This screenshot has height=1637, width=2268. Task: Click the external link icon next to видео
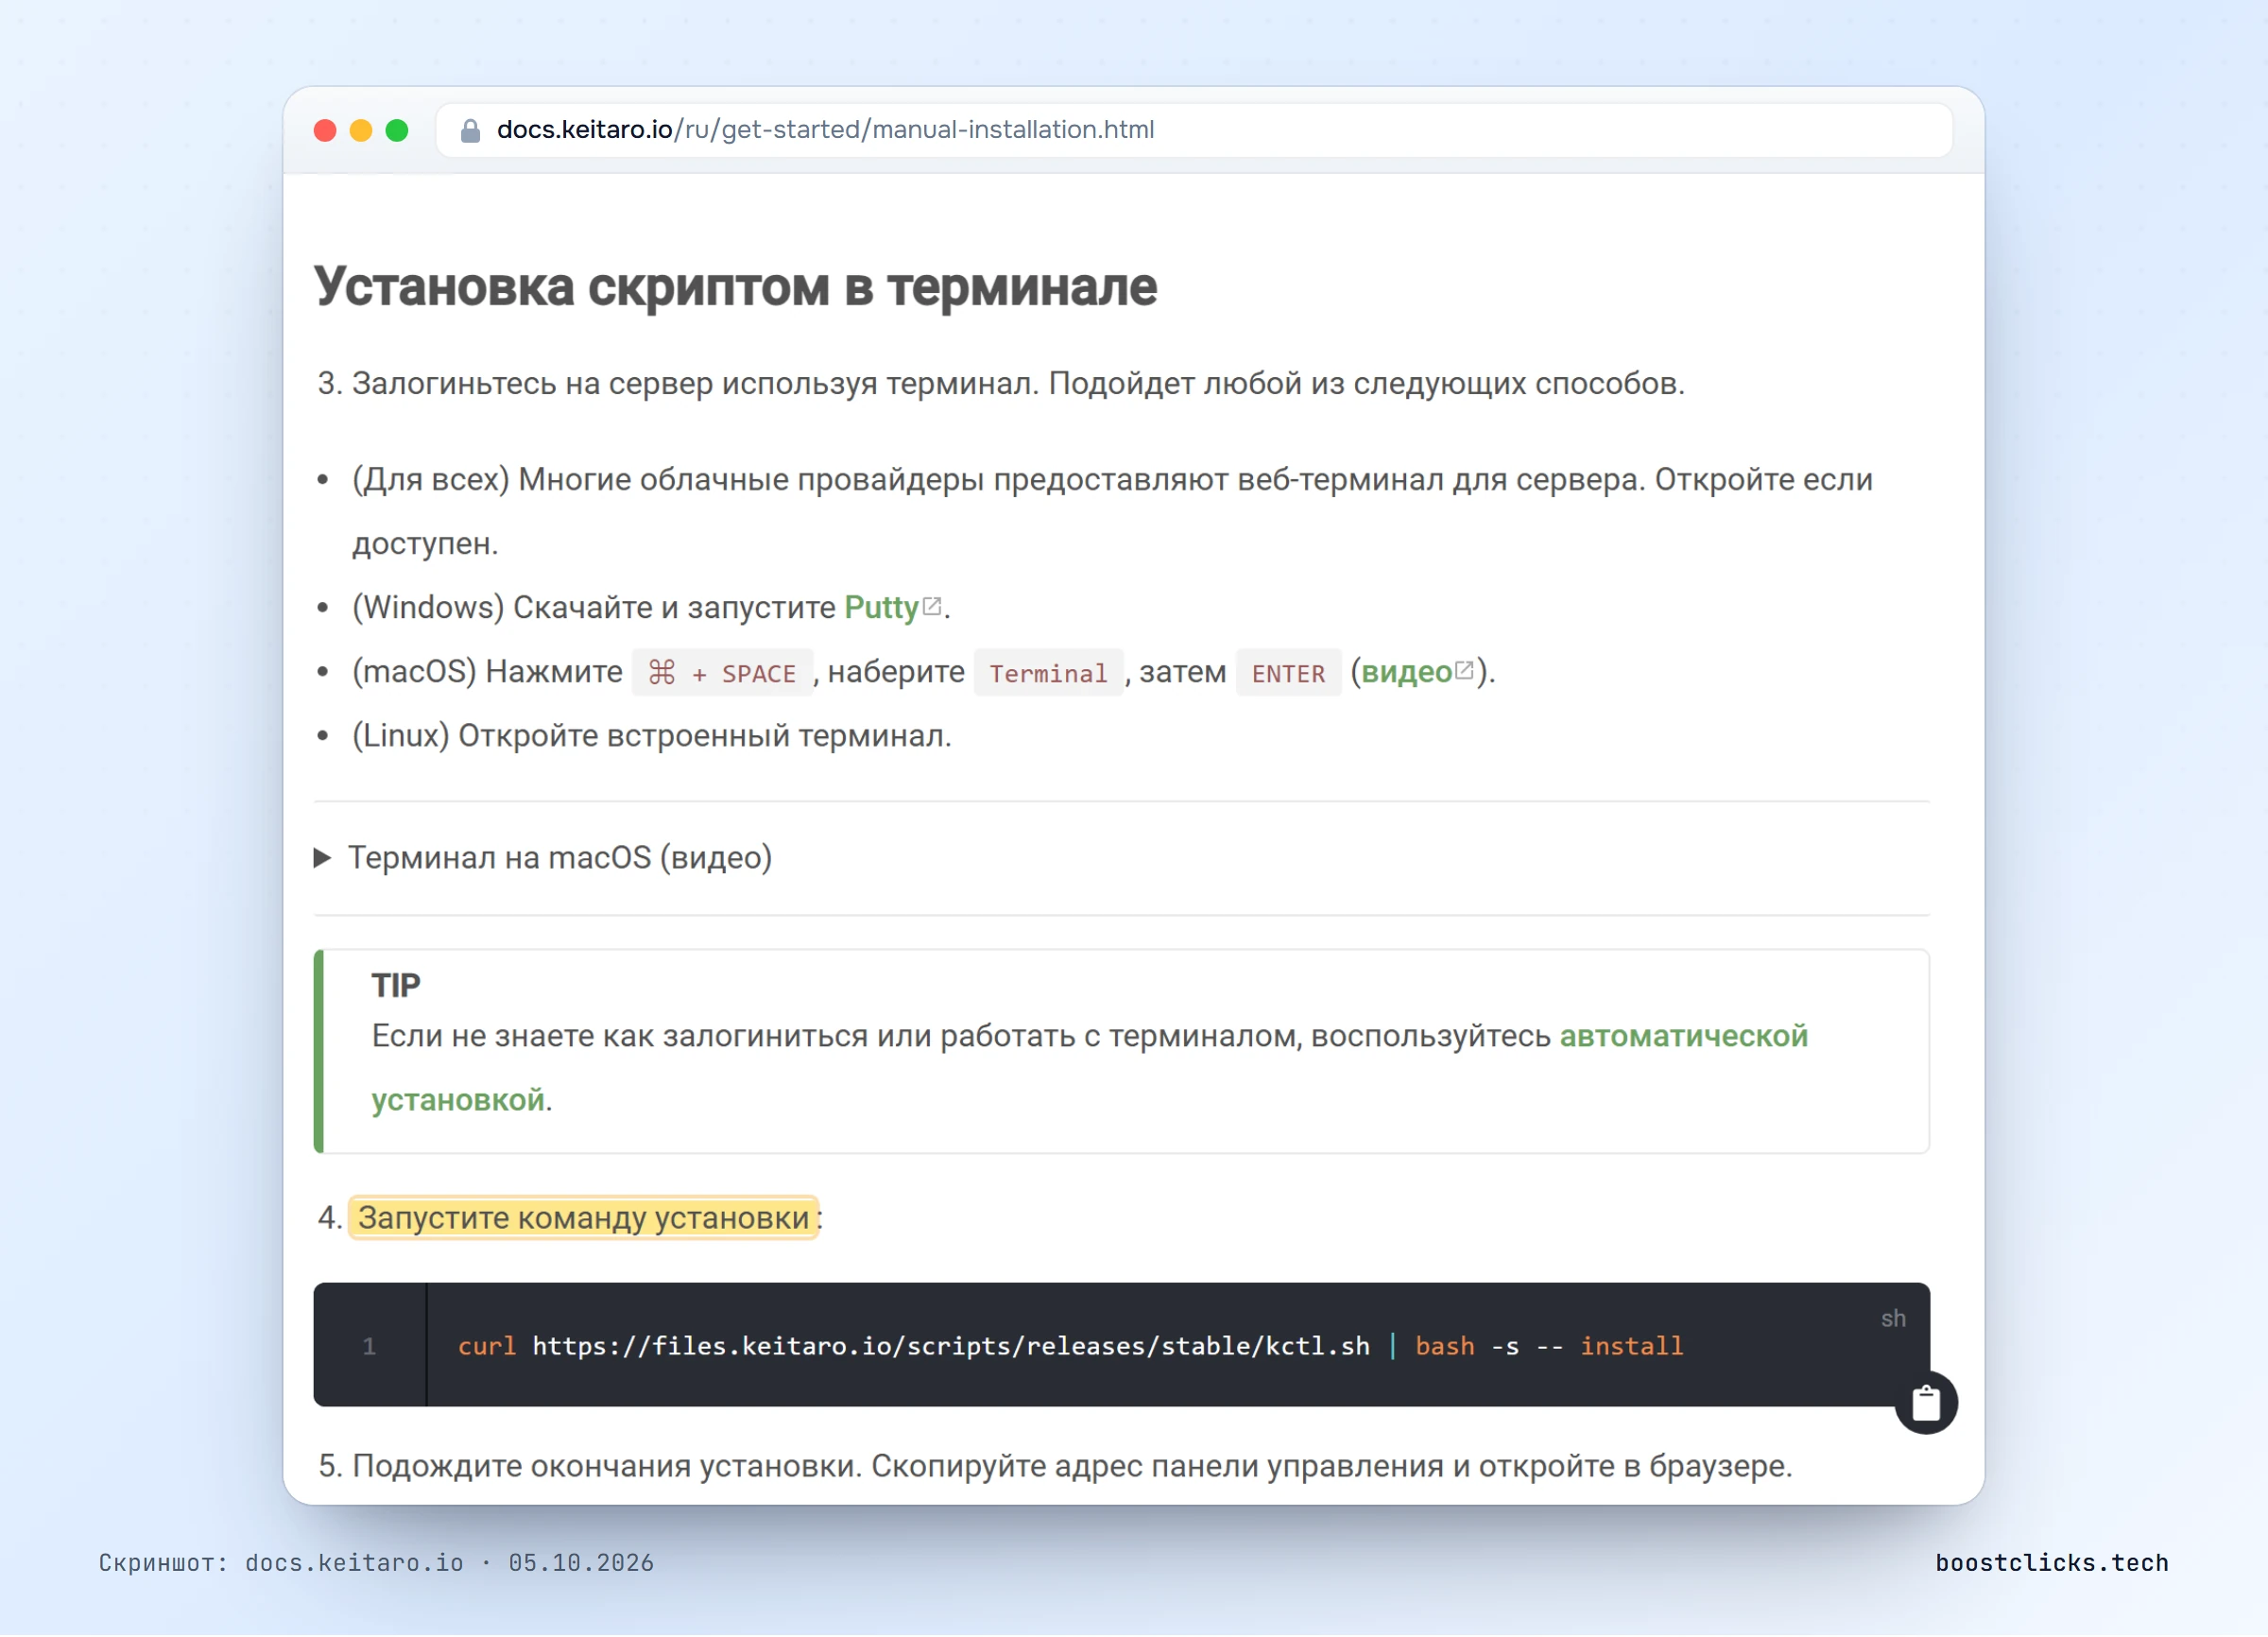click(1464, 670)
